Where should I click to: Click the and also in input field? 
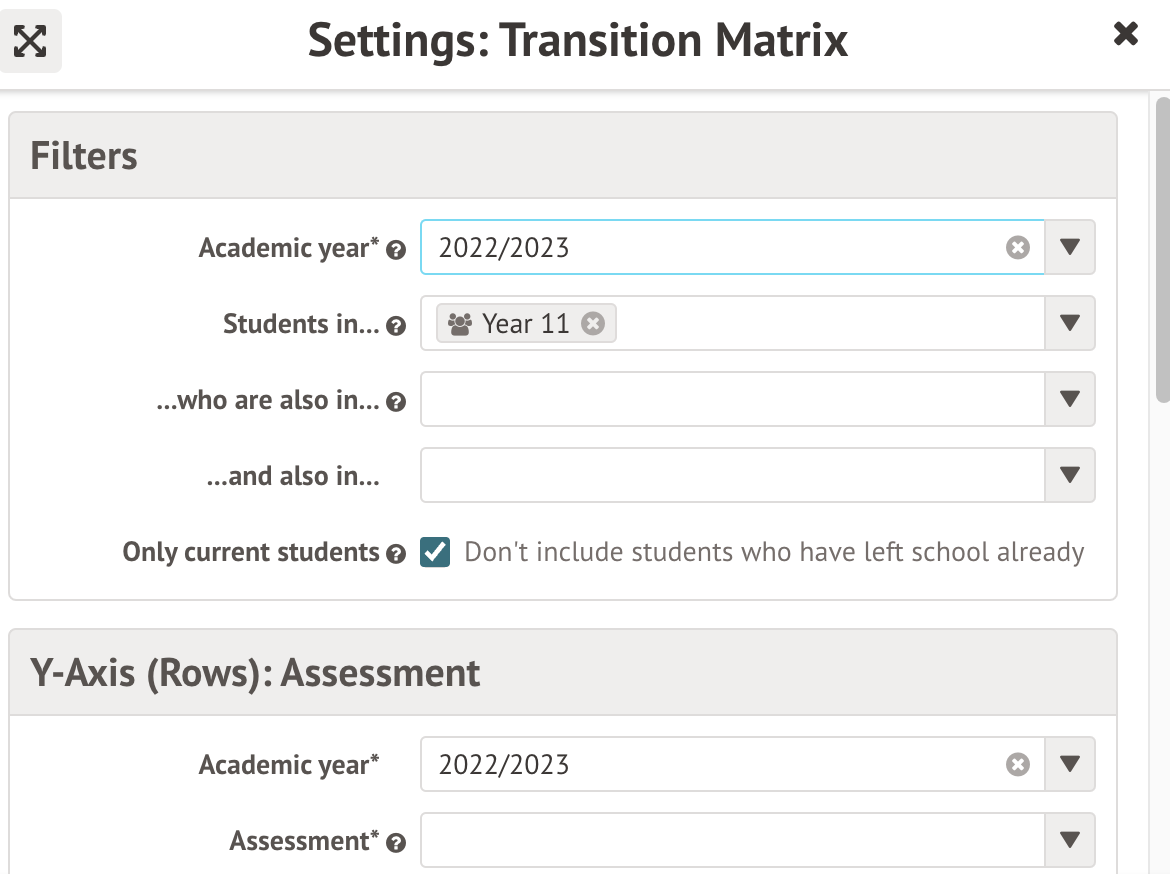pos(732,476)
